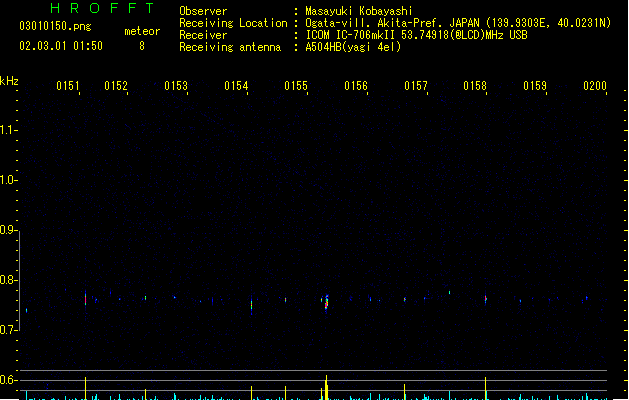The image size is (629, 400).
Task: Click the 0200 time marker
Action: pos(595,86)
